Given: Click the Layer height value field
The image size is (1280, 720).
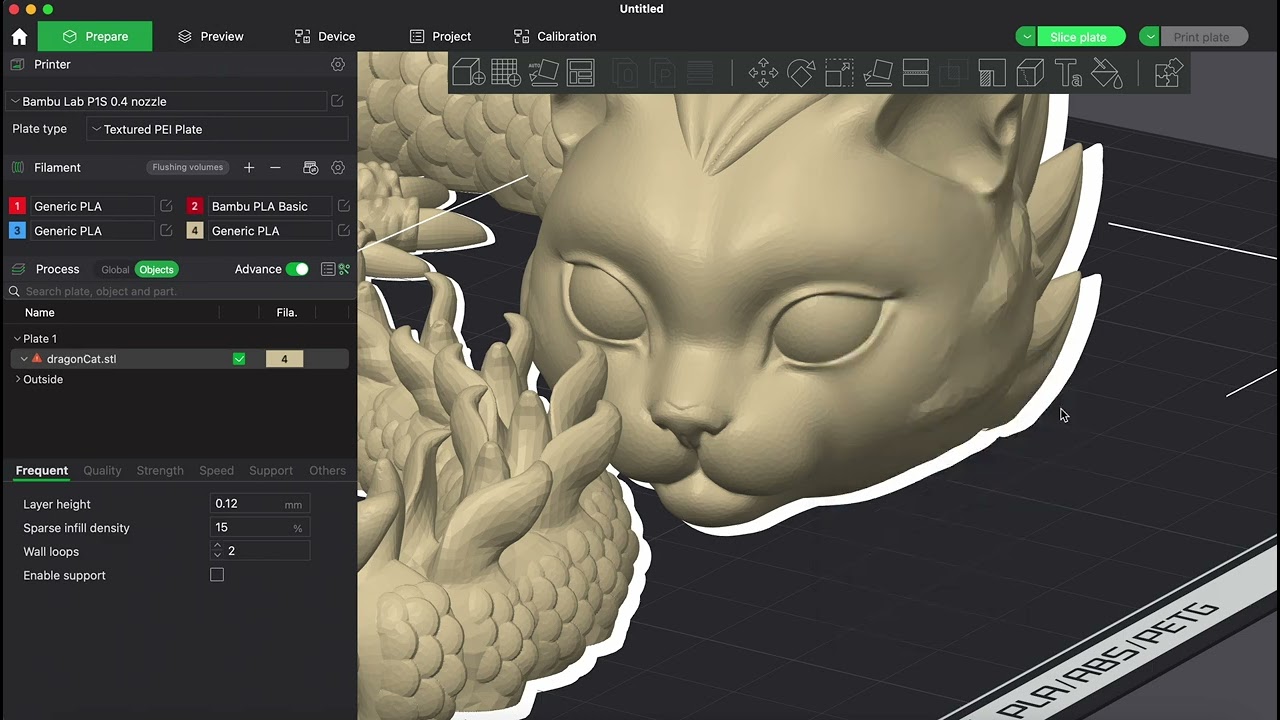Looking at the screenshot, I should tap(259, 504).
